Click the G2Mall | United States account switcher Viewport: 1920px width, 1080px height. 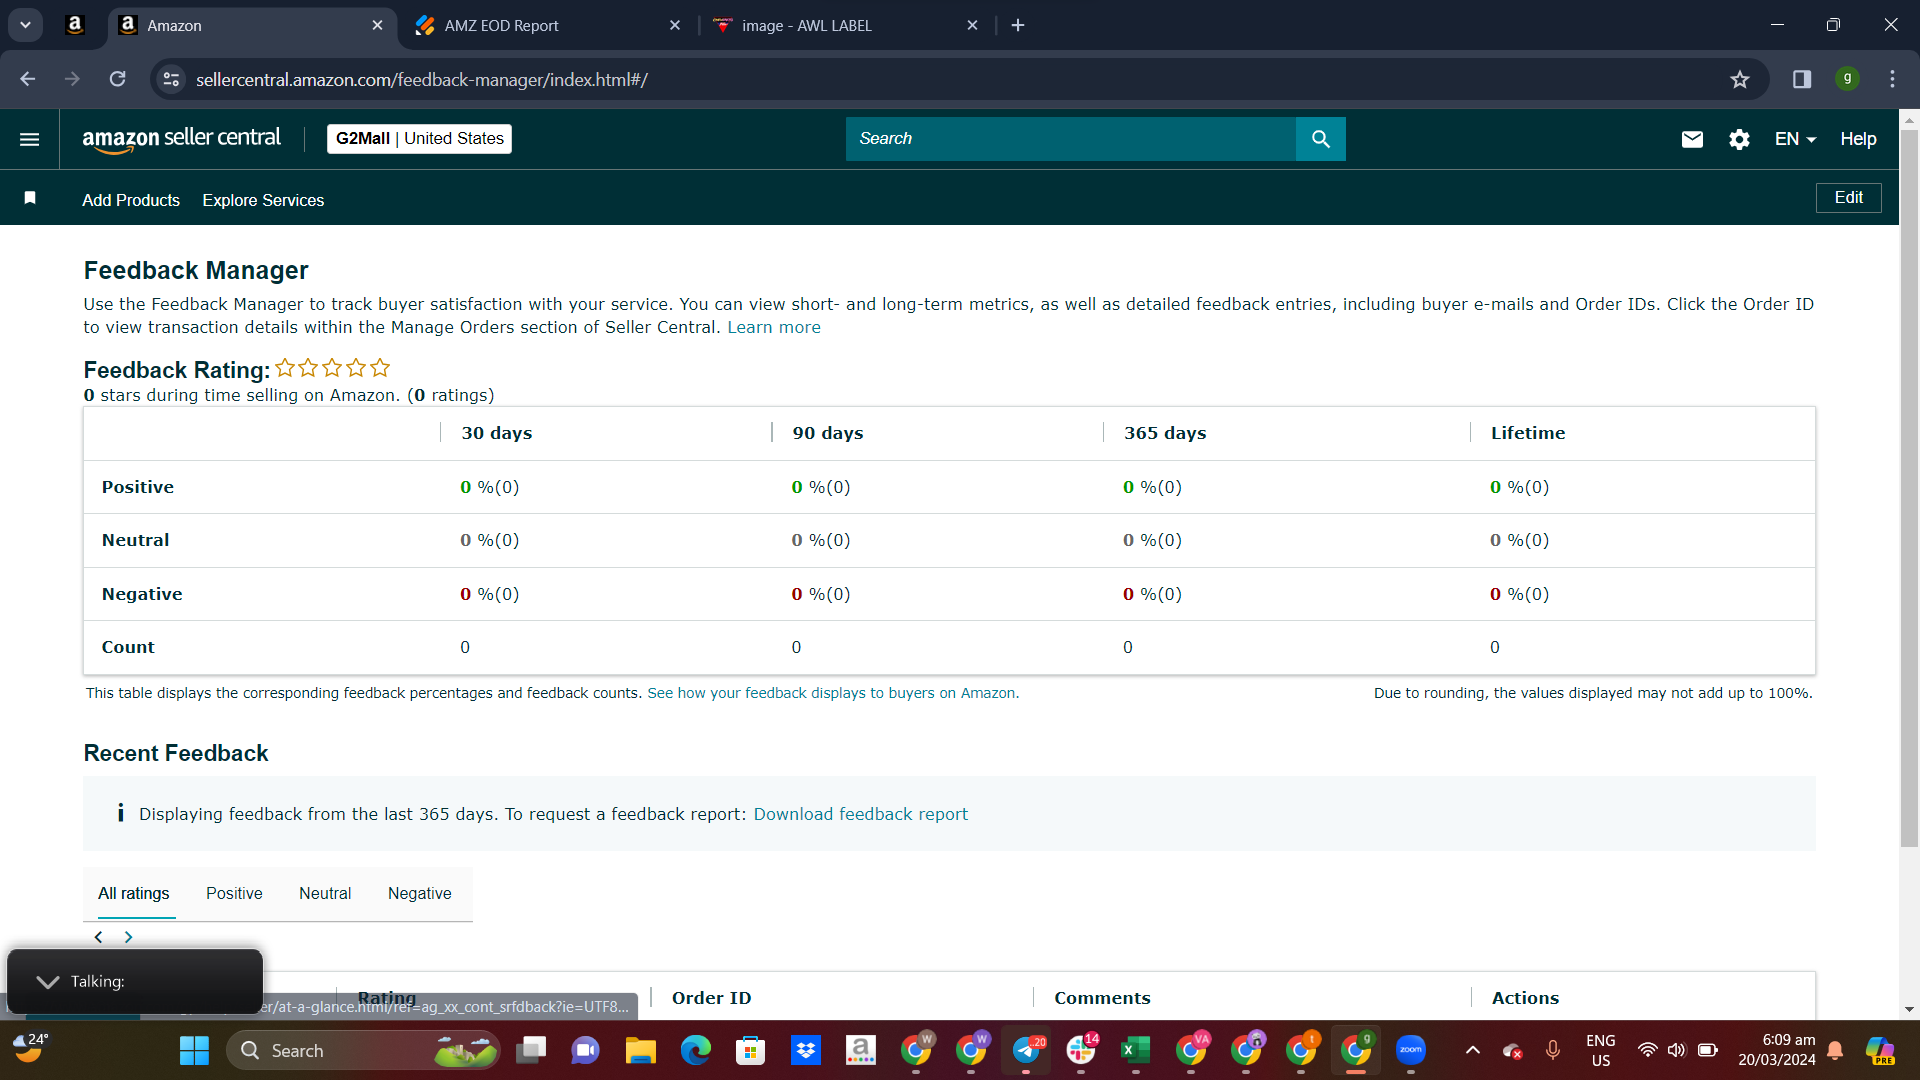point(419,139)
